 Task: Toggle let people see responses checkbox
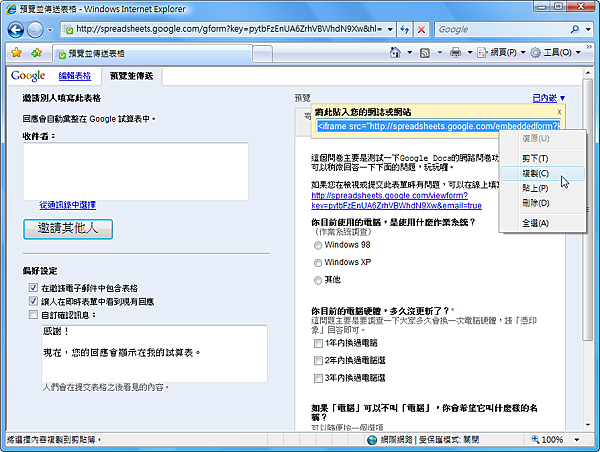coord(33,301)
